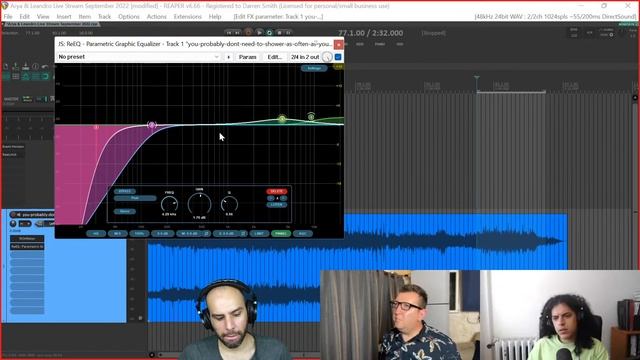The width and height of the screenshot is (640, 360).
Task: Select pink EQ band 1 node
Action: tap(96, 127)
